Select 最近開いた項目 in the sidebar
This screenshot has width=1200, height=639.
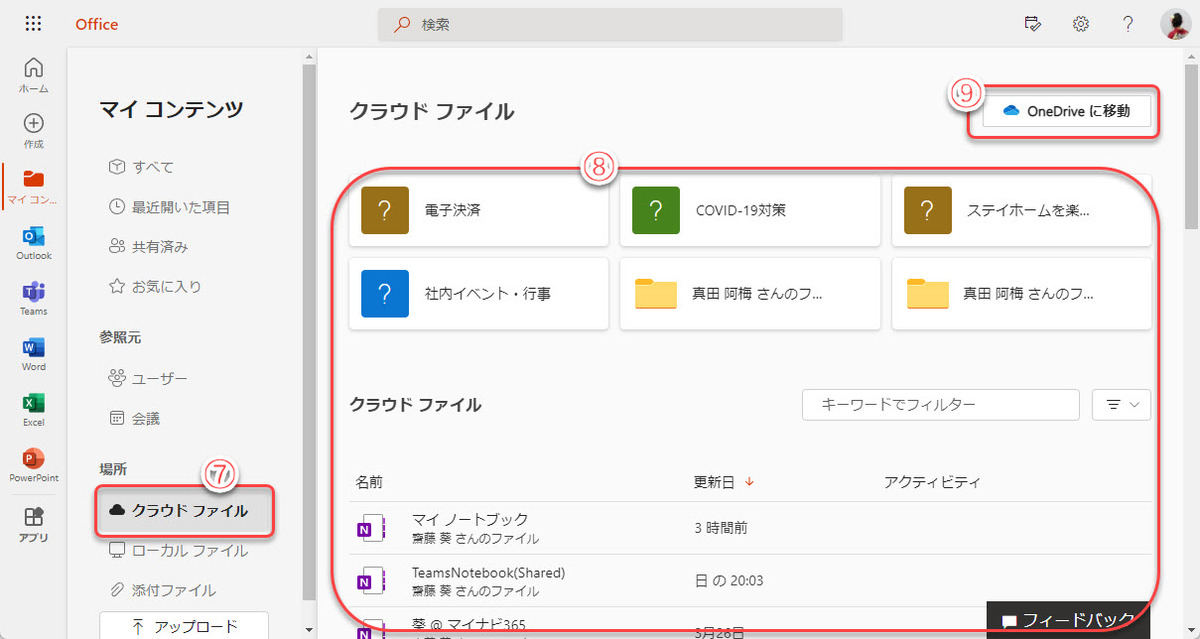[169, 207]
